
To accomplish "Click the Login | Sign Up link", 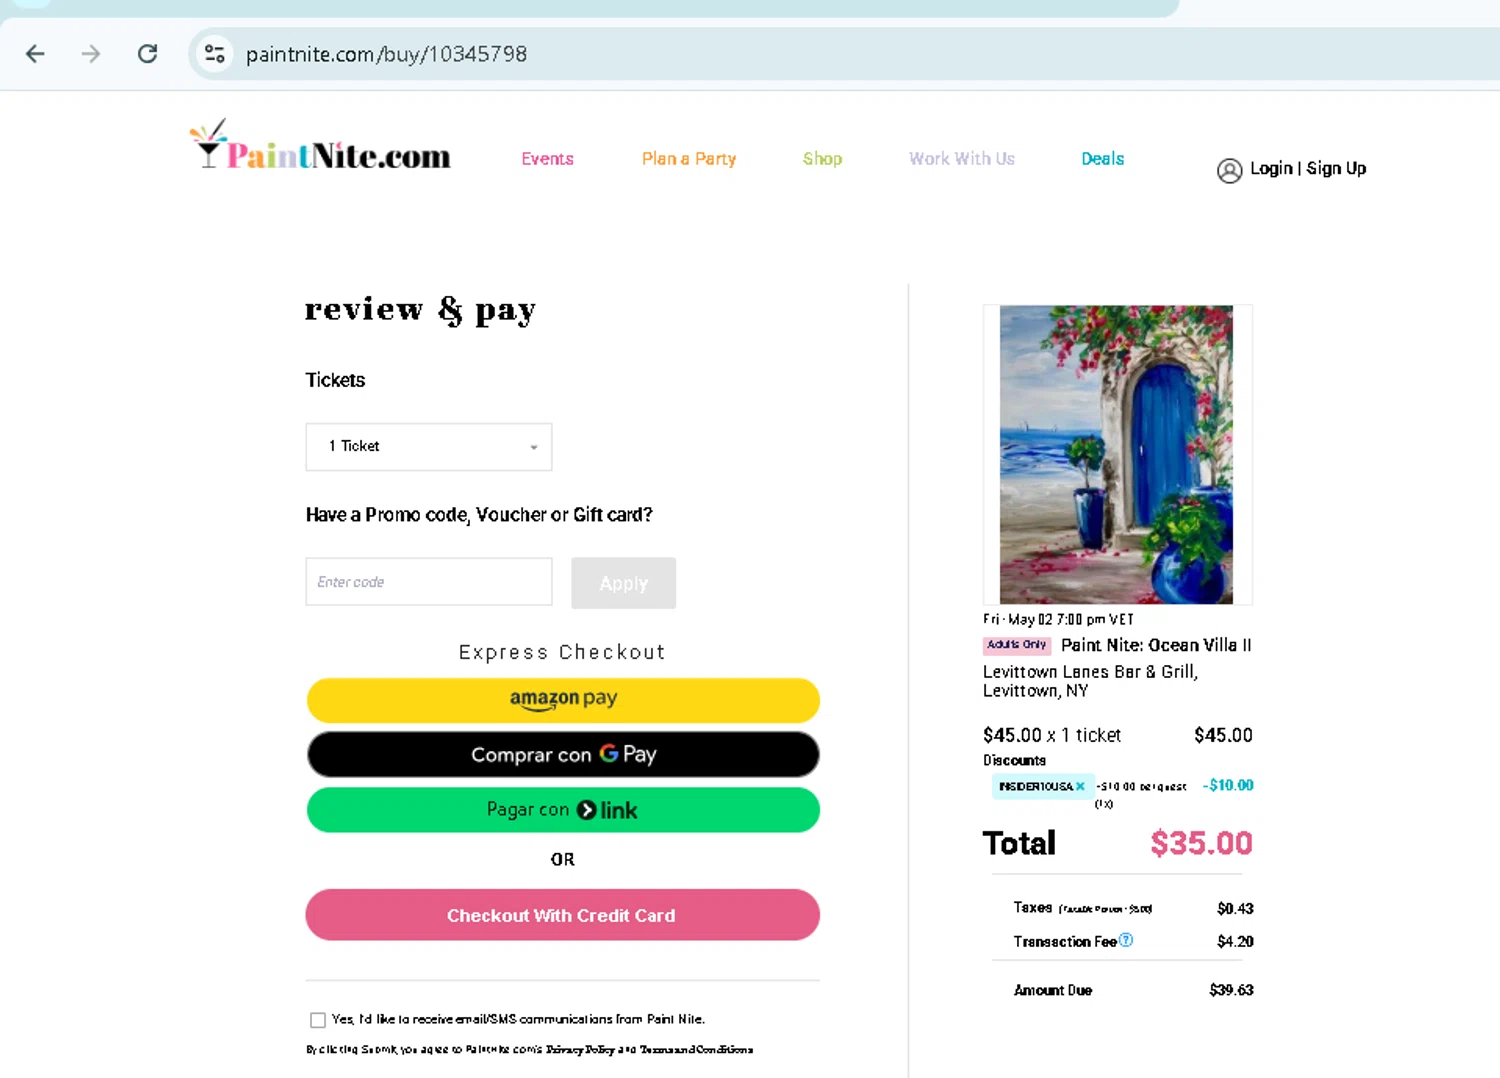I will (1308, 169).
